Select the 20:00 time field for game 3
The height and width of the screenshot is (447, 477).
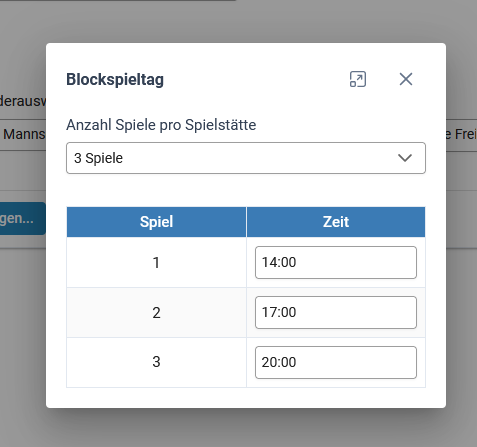pos(336,363)
